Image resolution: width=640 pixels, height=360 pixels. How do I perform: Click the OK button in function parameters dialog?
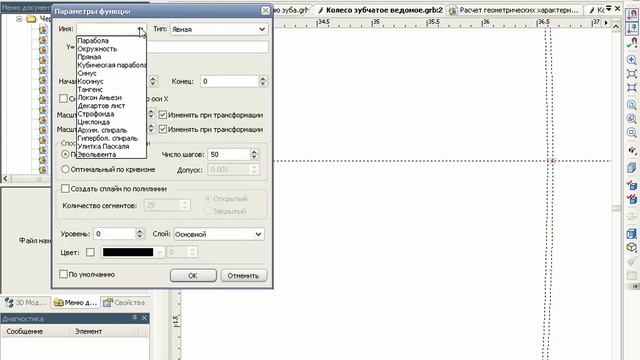pos(193,276)
